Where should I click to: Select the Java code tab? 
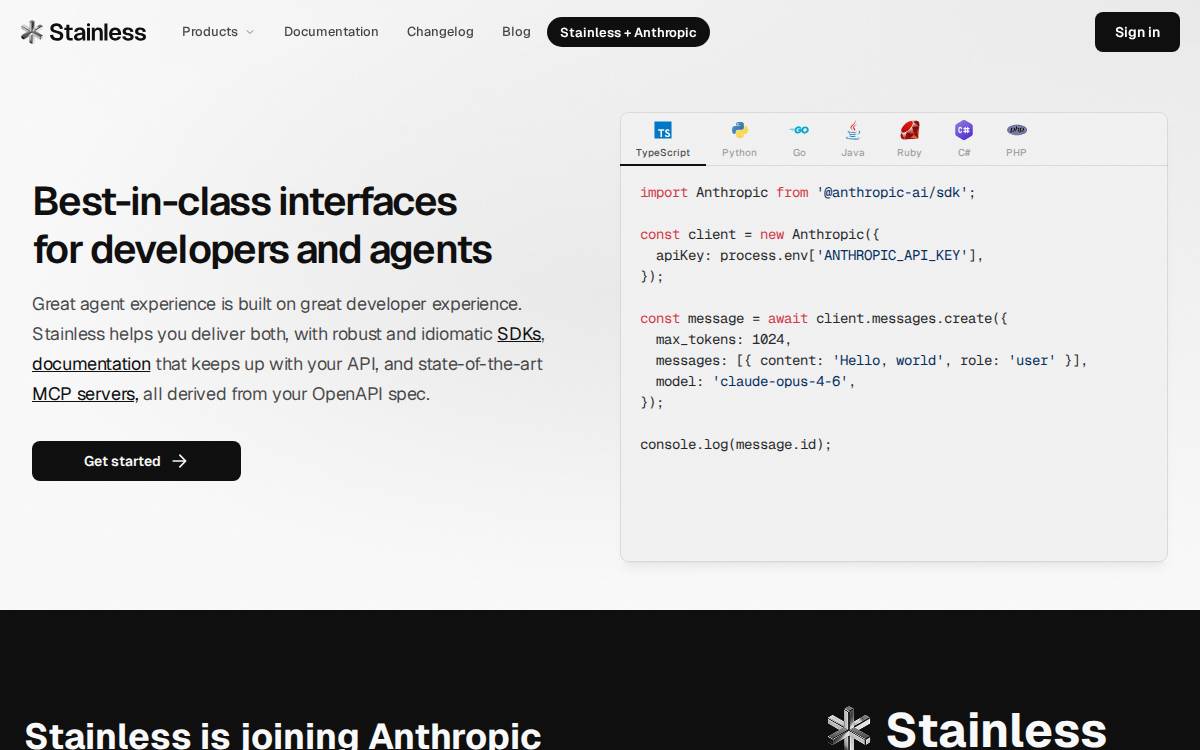coord(853,140)
